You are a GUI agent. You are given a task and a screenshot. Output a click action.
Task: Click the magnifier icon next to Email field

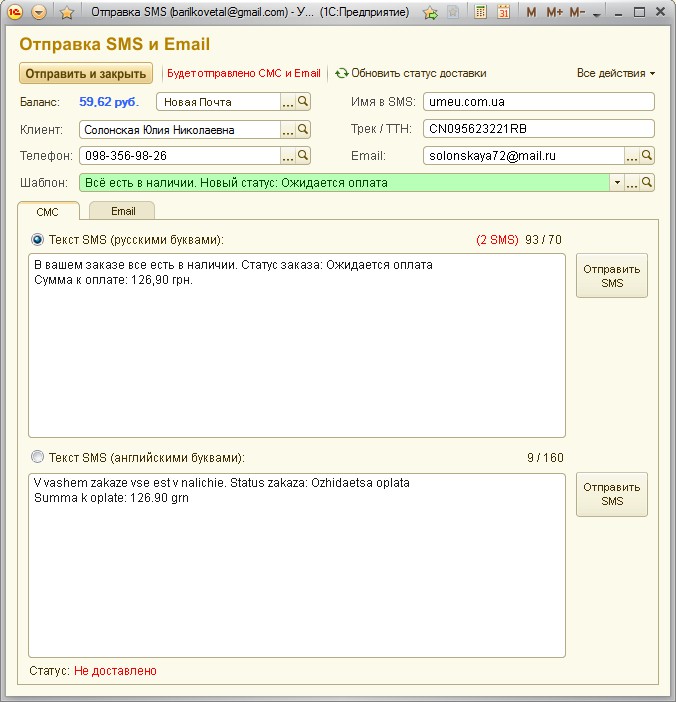647,156
